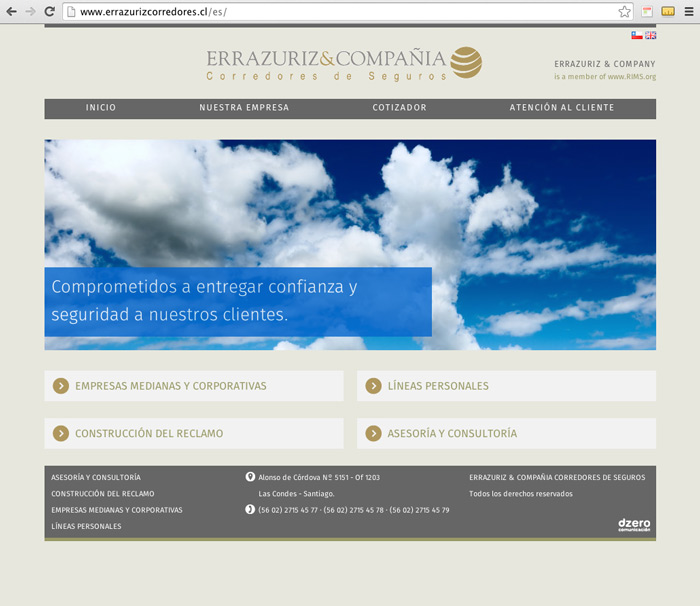Open the Chrome hamburger menu

point(688,12)
